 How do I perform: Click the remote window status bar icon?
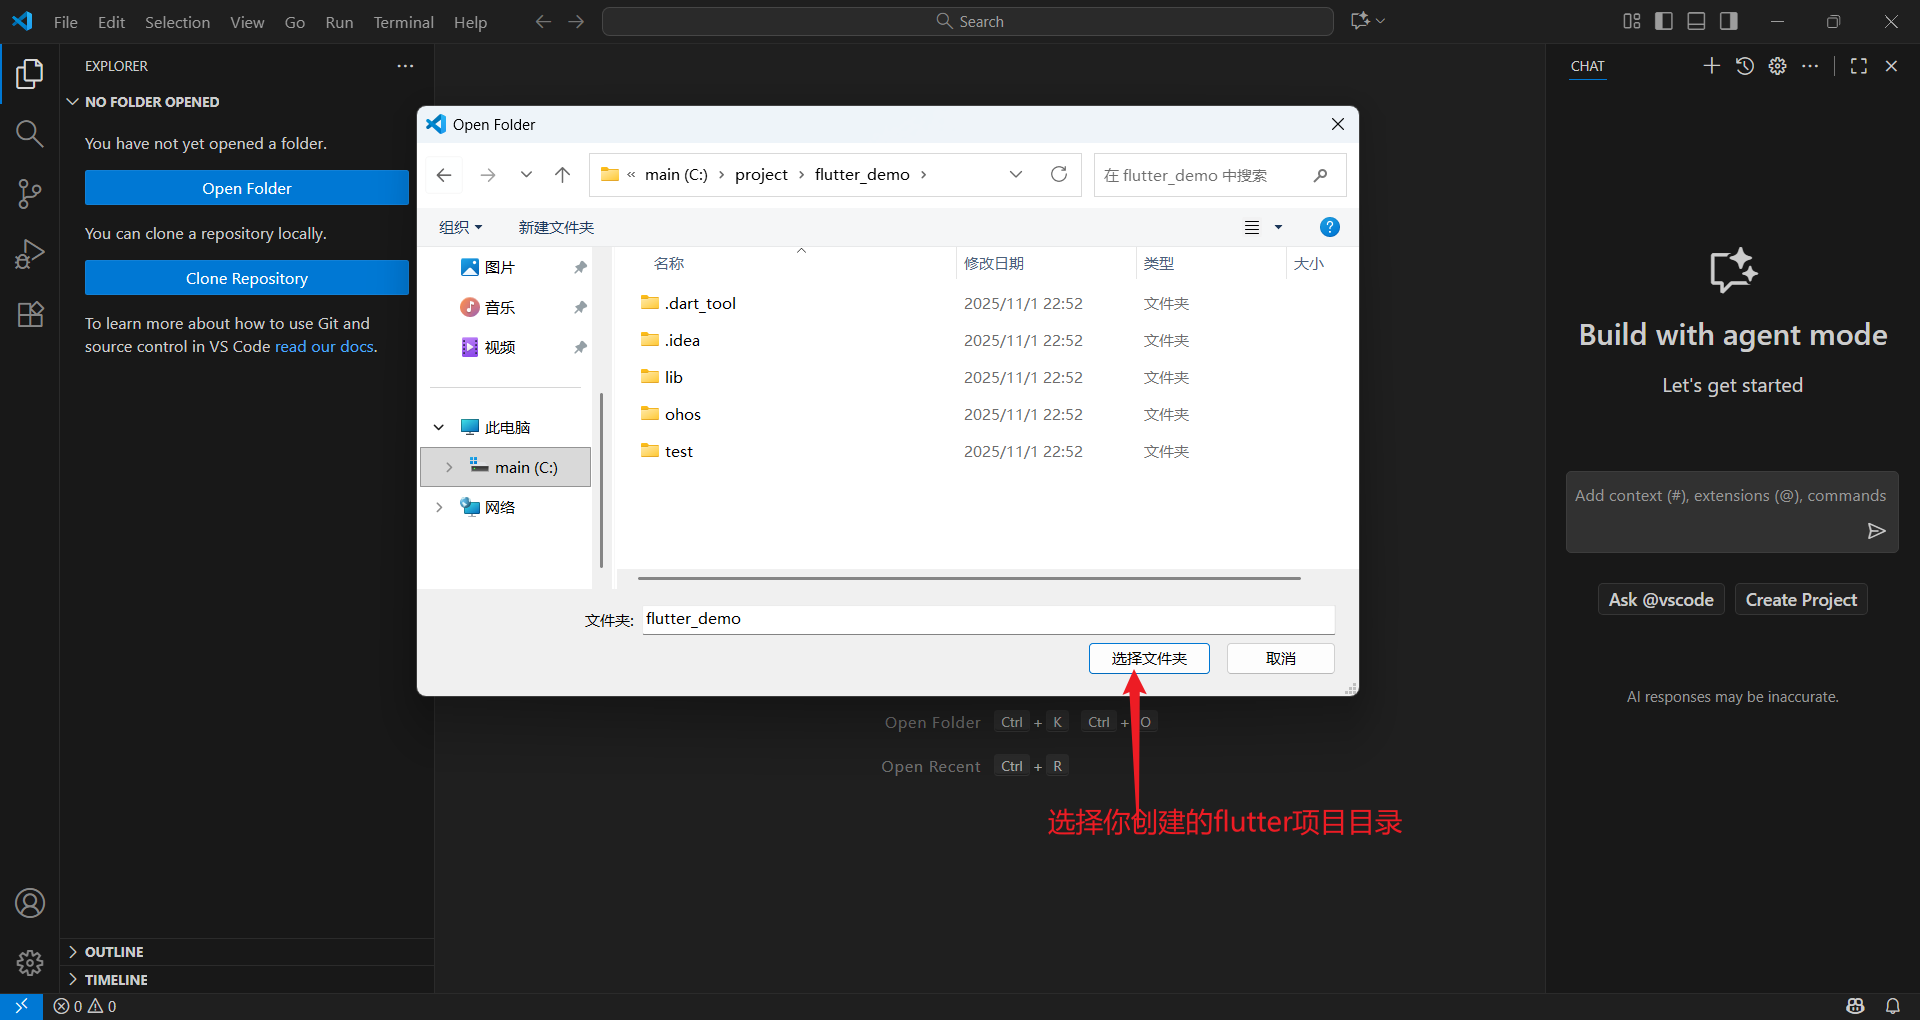click(21, 1006)
